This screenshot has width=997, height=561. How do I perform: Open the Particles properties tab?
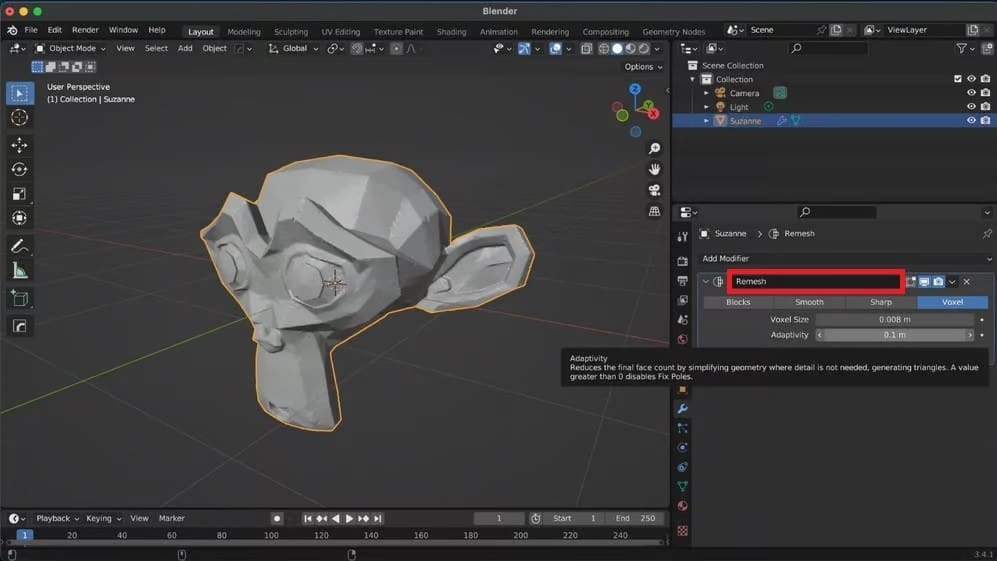tap(682, 428)
